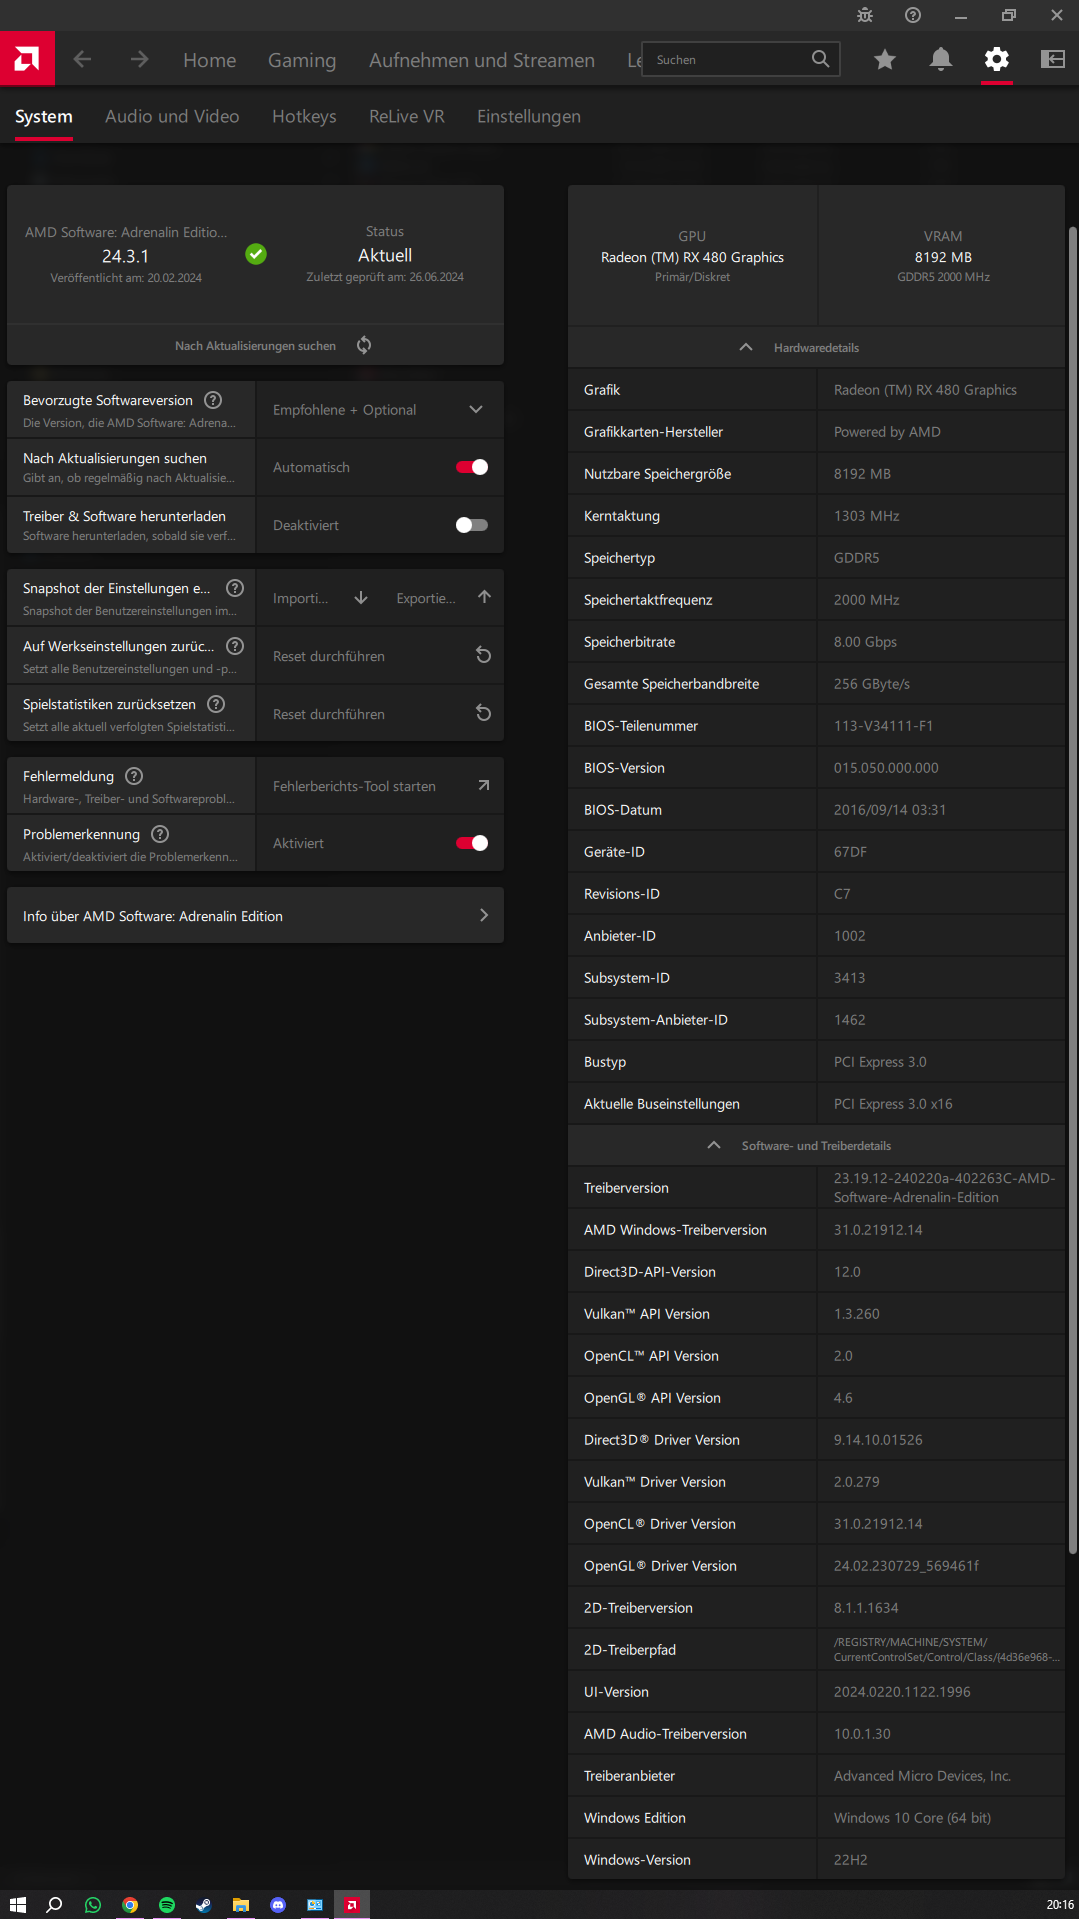Collapse Software- und Treiberdetails section
The width and height of the screenshot is (1079, 1919).
click(x=714, y=1145)
